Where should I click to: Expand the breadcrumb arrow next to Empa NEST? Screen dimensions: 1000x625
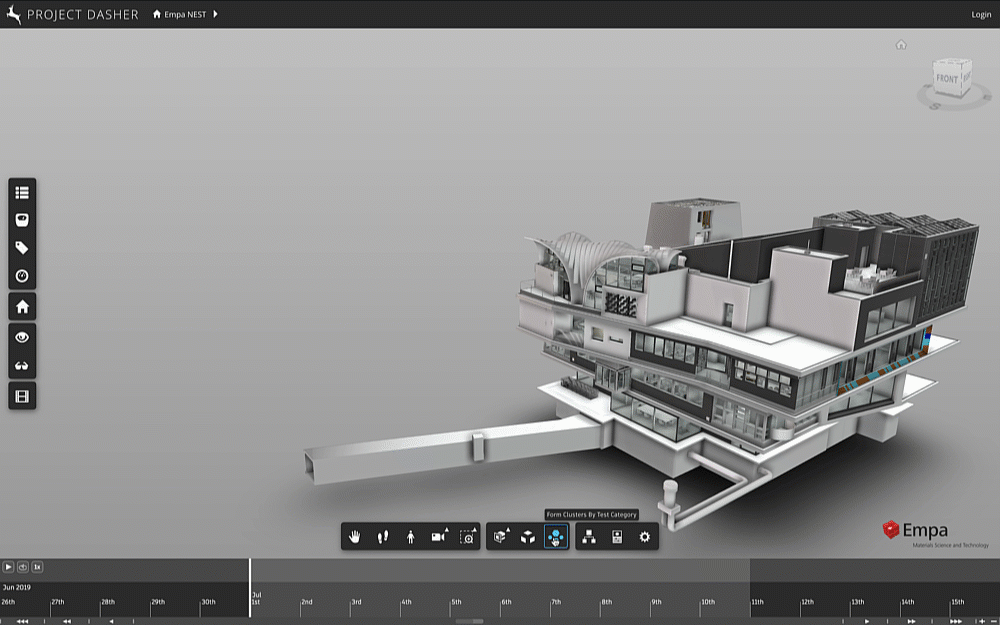click(214, 14)
